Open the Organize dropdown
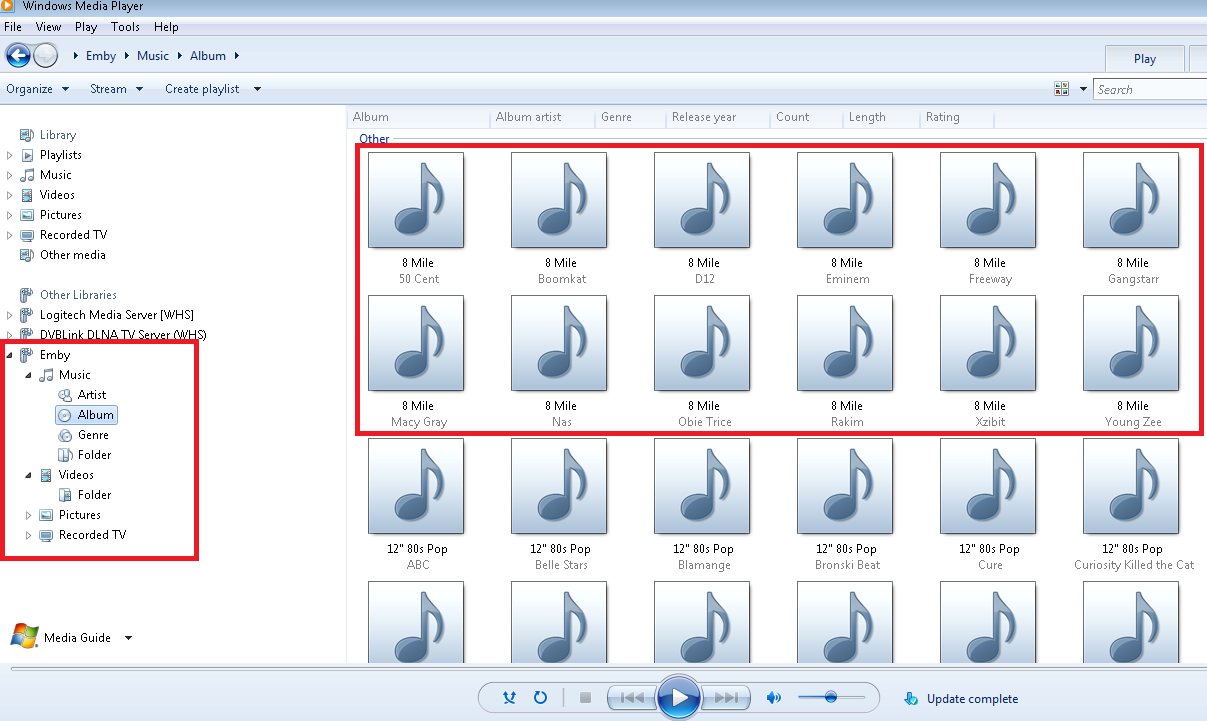Screen dimensions: 1207x721 (37, 89)
